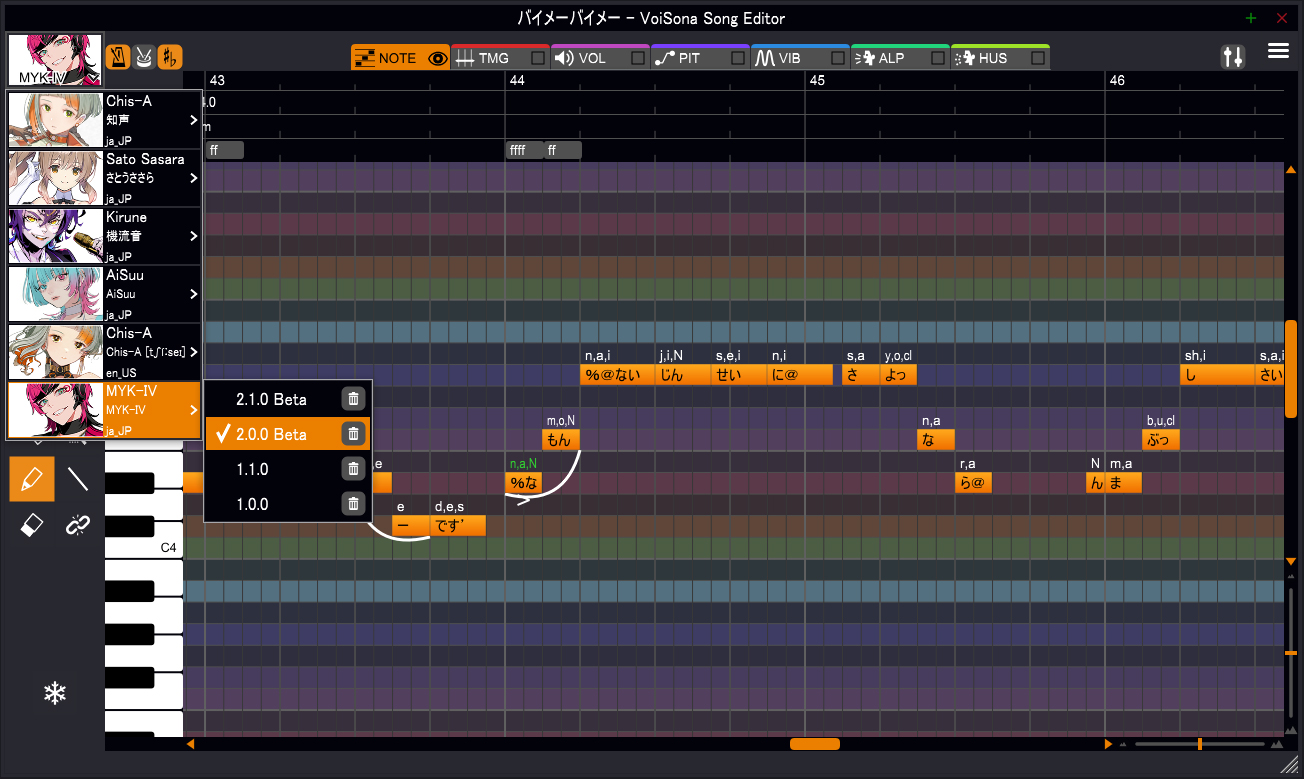
Task: Expand Chis-A en_US voice versions
Action: point(193,352)
